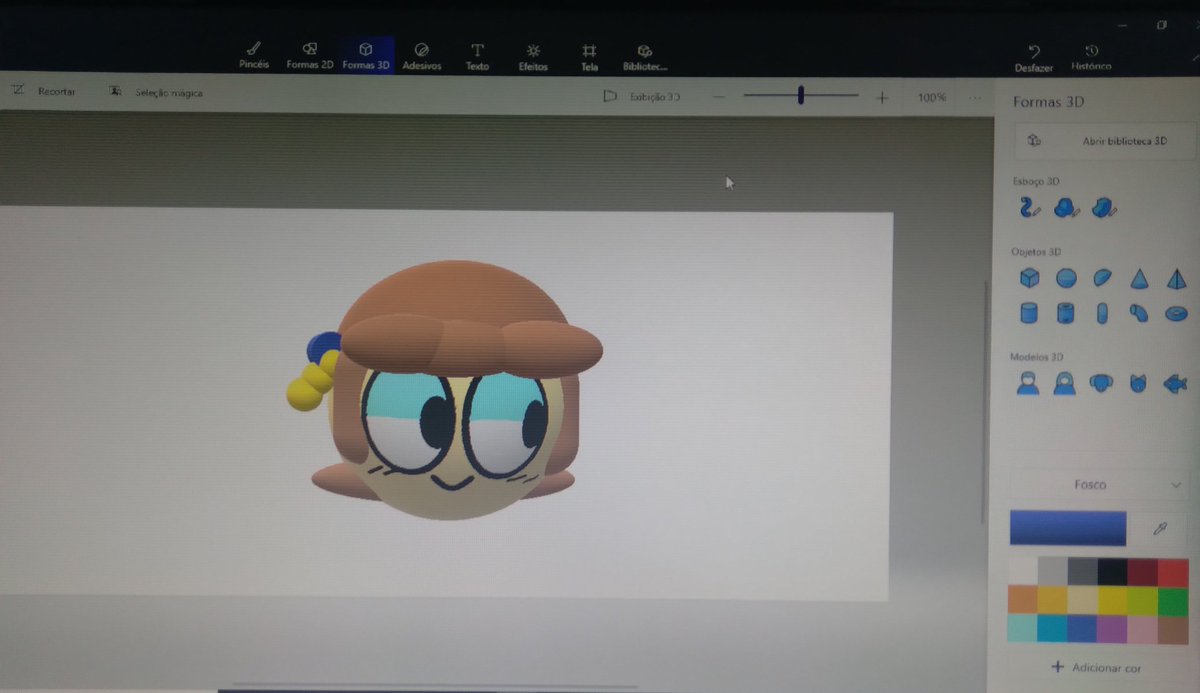This screenshot has width=1200, height=693.
Task: Choose the turquoise color swatch
Action: [1023, 627]
